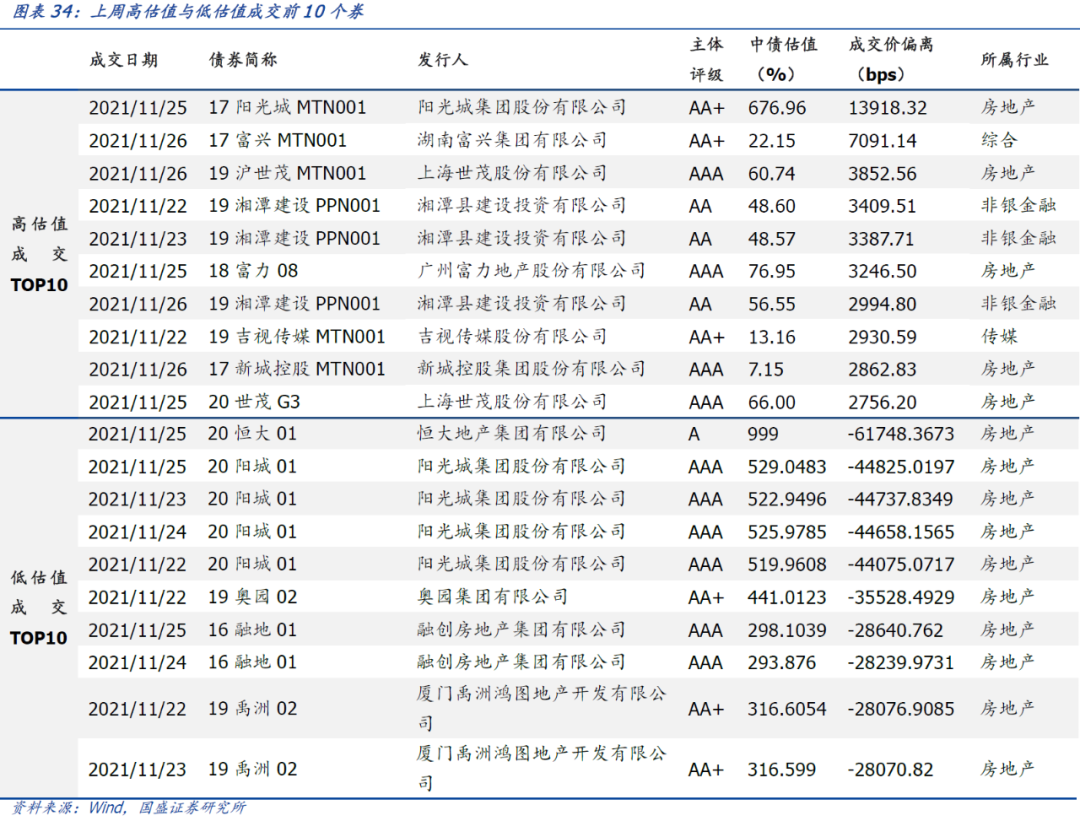Click the 主体评级 column header
This screenshot has width=1080, height=821.
click(707, 59)
